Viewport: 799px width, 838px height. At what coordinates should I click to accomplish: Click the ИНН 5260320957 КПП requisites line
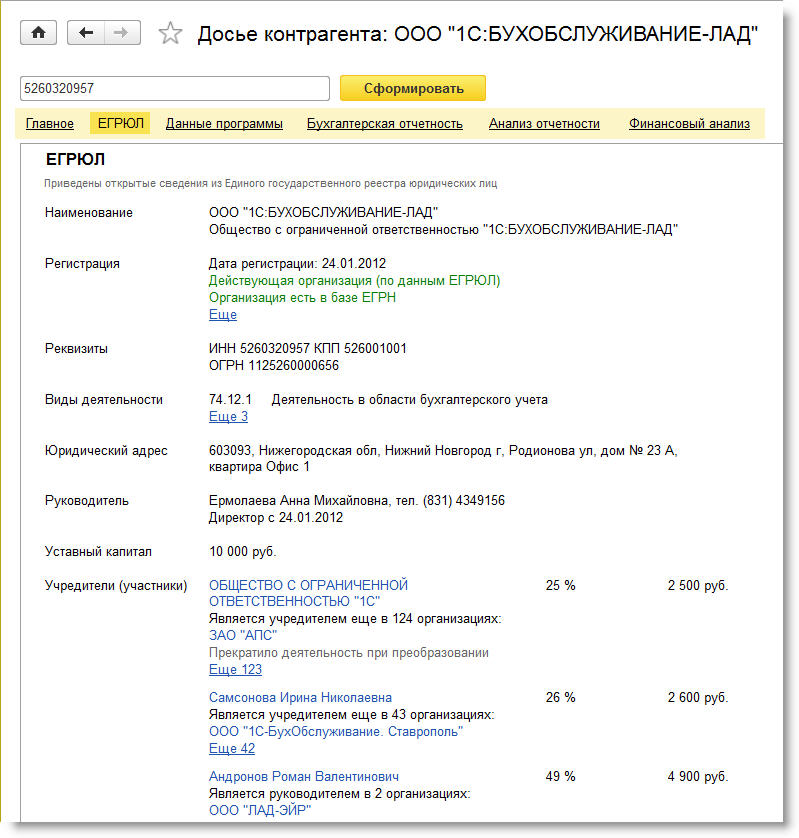tap(308, 348)
